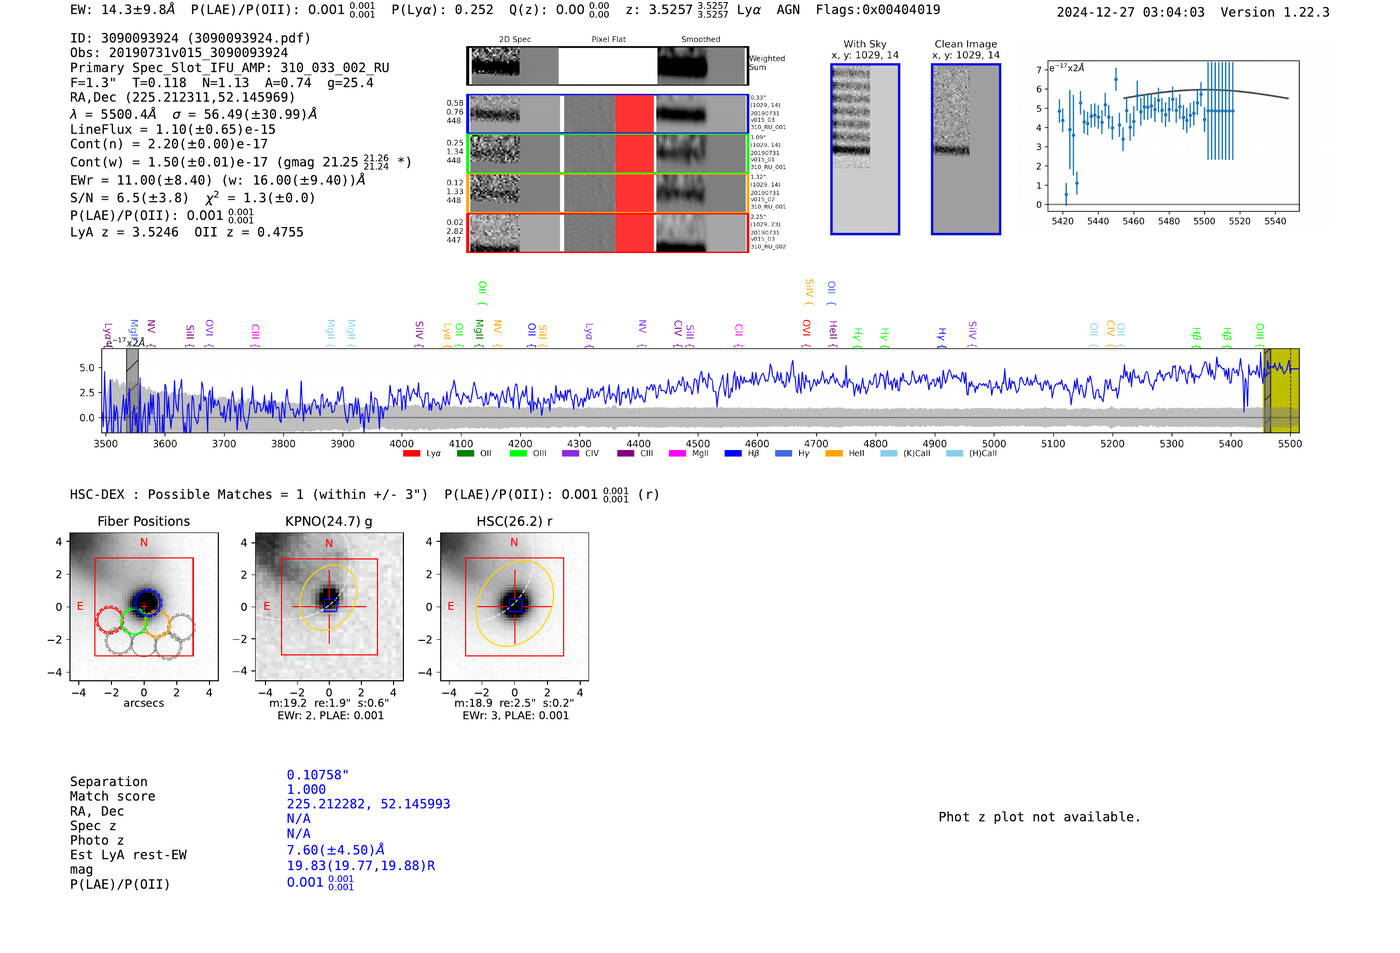Click the OII dark green legend swatch
This screenshot has width=1400, height=953.
pos(465,454)
